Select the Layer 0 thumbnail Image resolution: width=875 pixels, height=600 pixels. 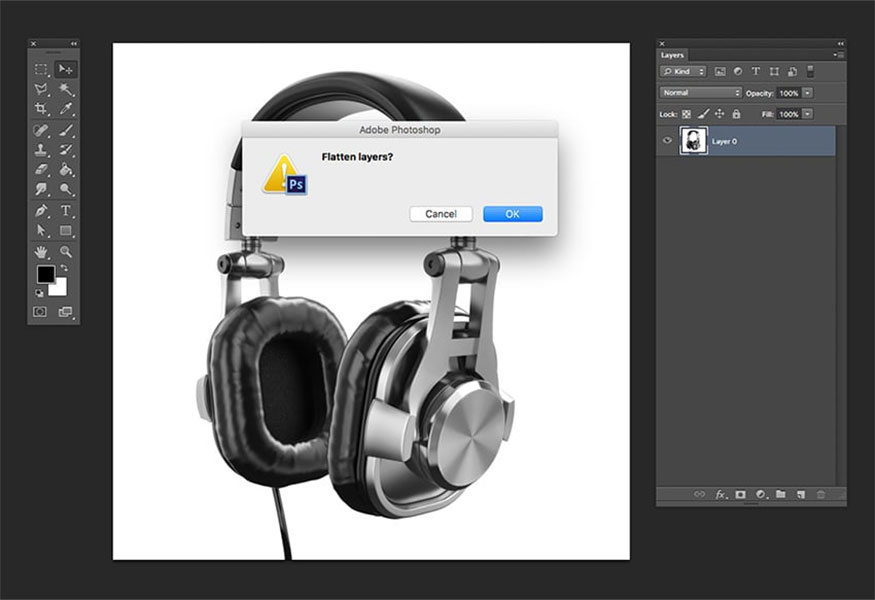[693, 141]
